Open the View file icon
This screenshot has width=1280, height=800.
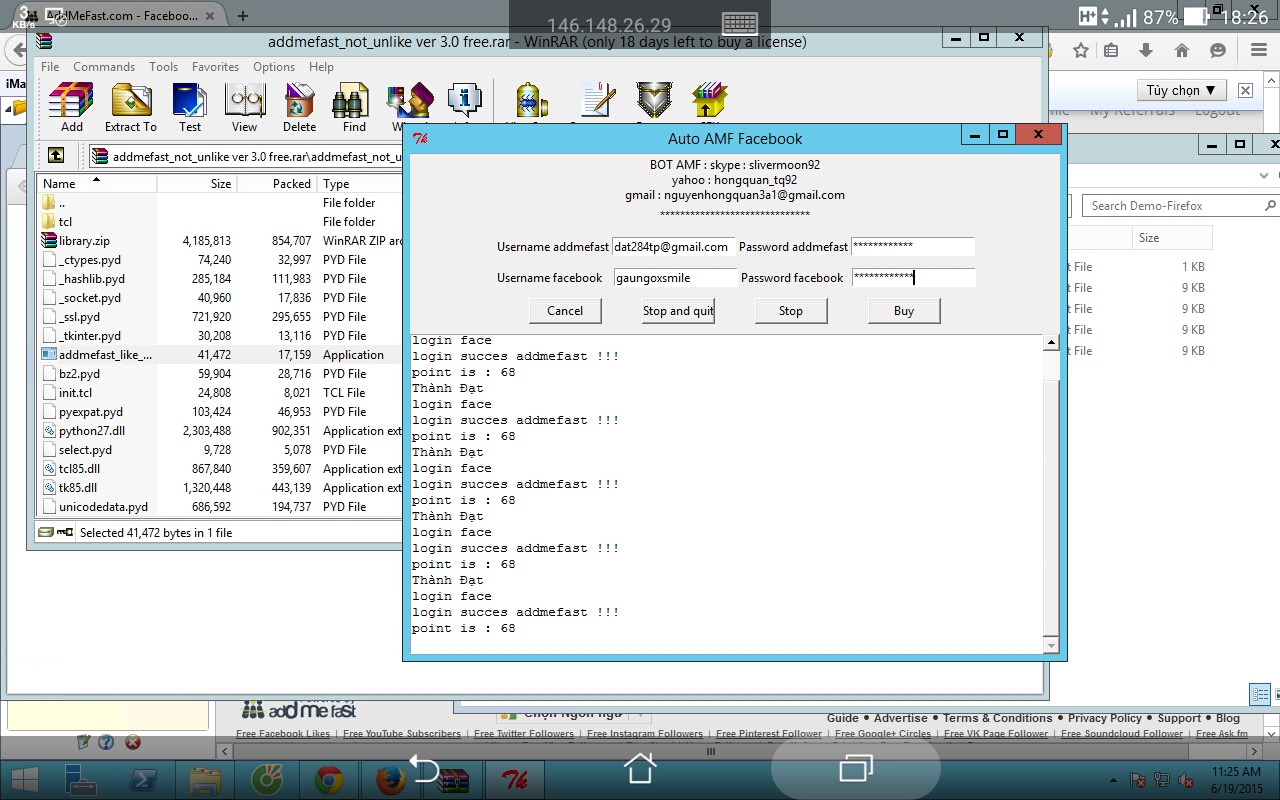[x=244, y=100]
